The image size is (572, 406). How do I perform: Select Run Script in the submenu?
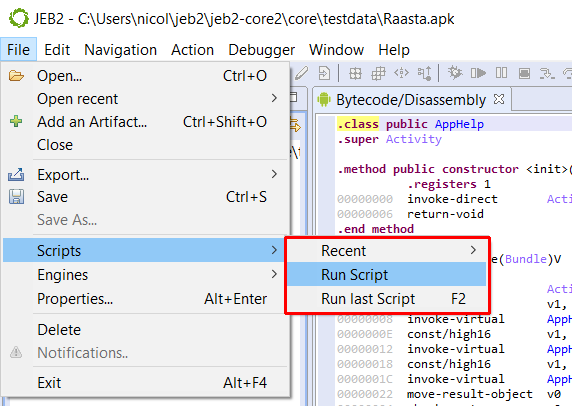click(x=387, y=274)
